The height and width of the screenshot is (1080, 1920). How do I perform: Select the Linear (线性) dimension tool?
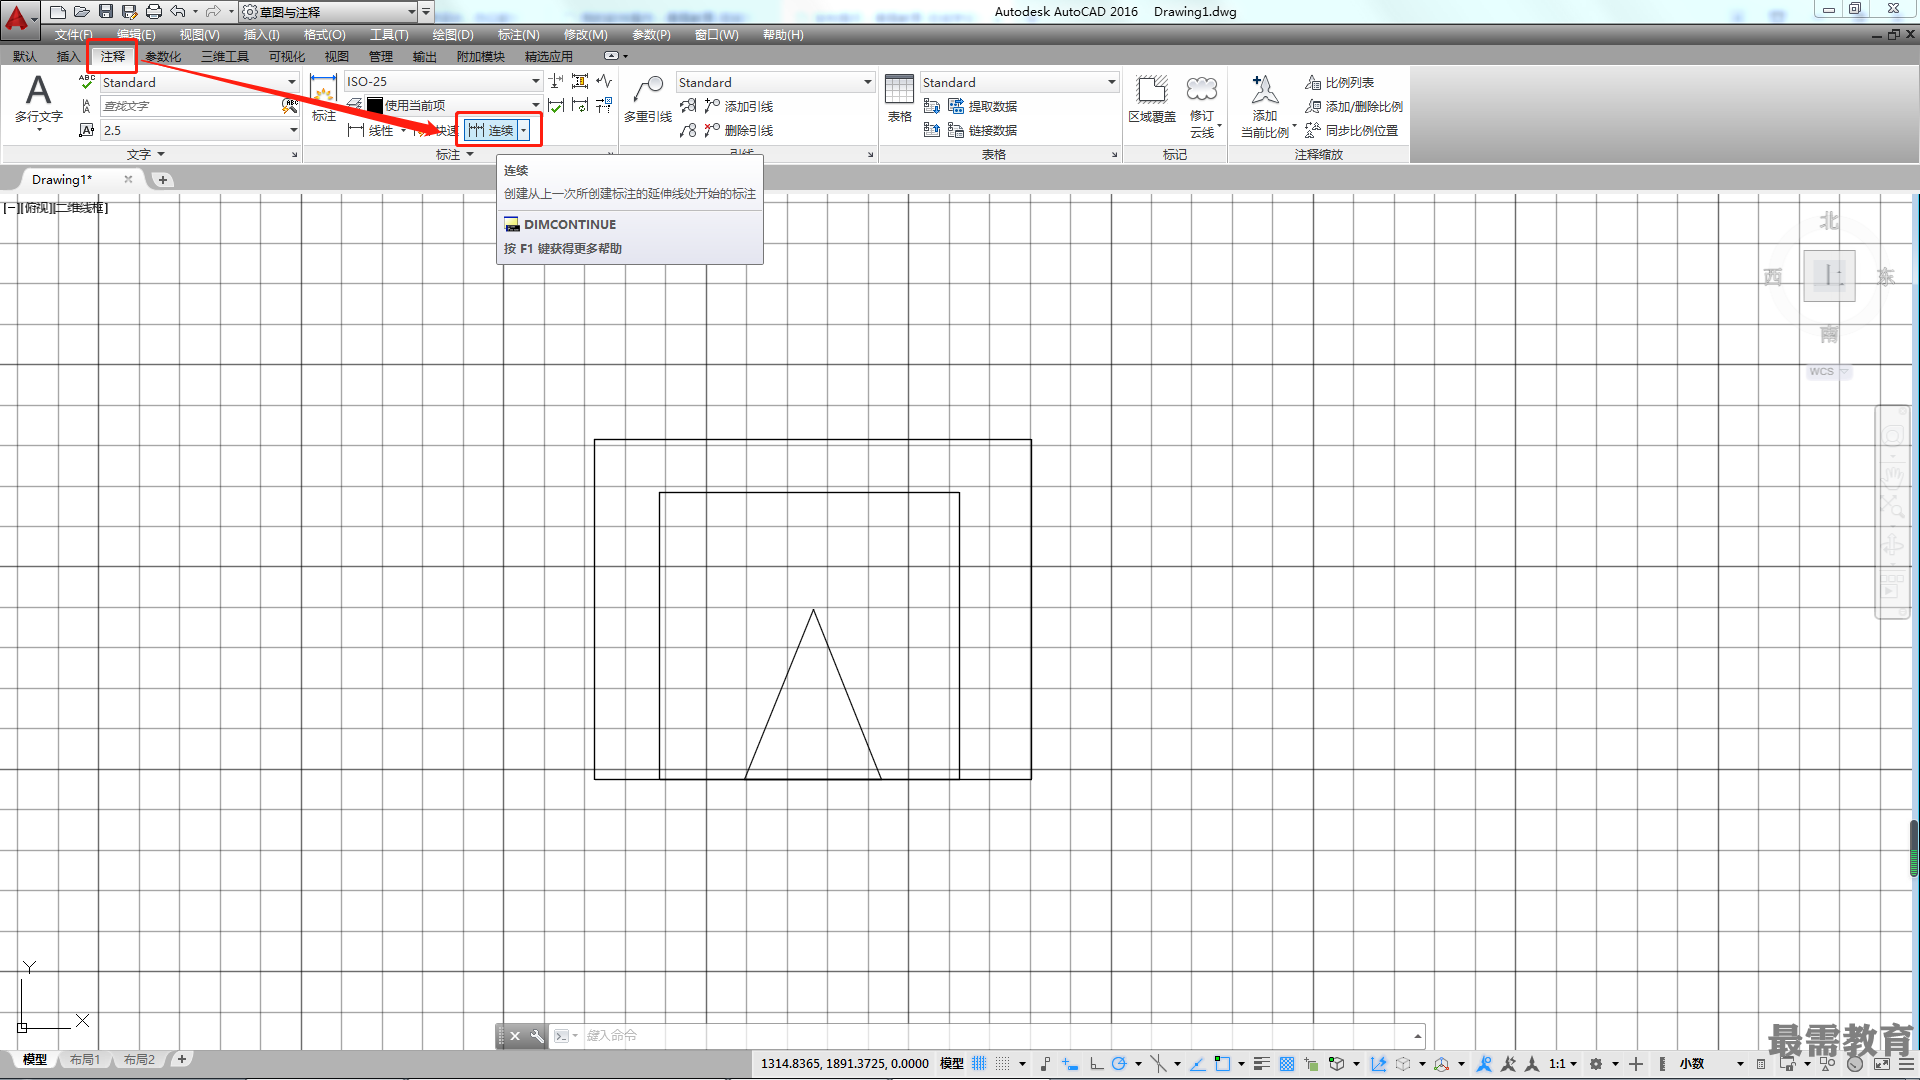371,130
